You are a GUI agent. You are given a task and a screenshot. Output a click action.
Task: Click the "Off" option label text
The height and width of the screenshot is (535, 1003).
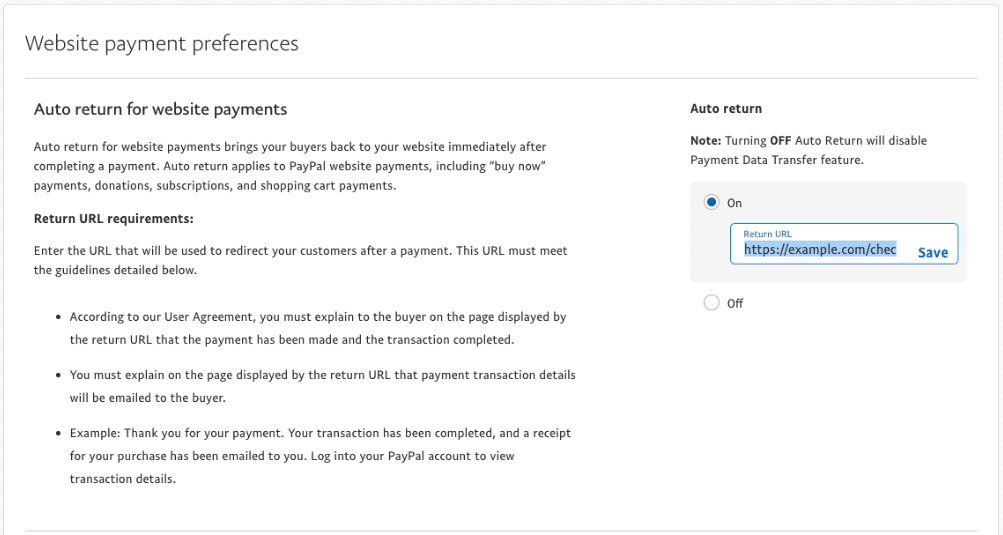[736, 304]
